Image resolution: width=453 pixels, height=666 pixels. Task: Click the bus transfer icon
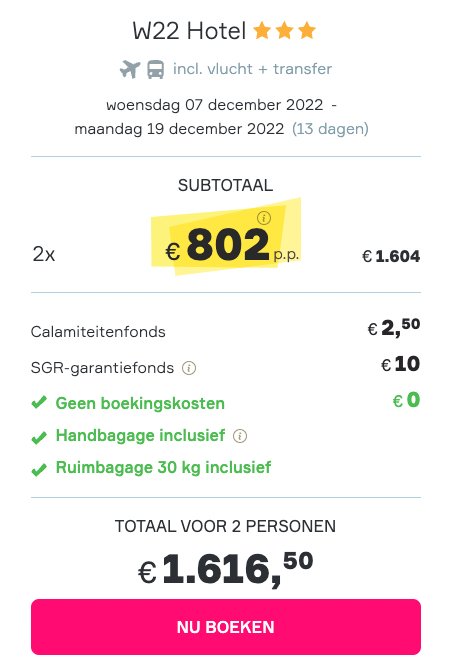(x=155, y=69)
